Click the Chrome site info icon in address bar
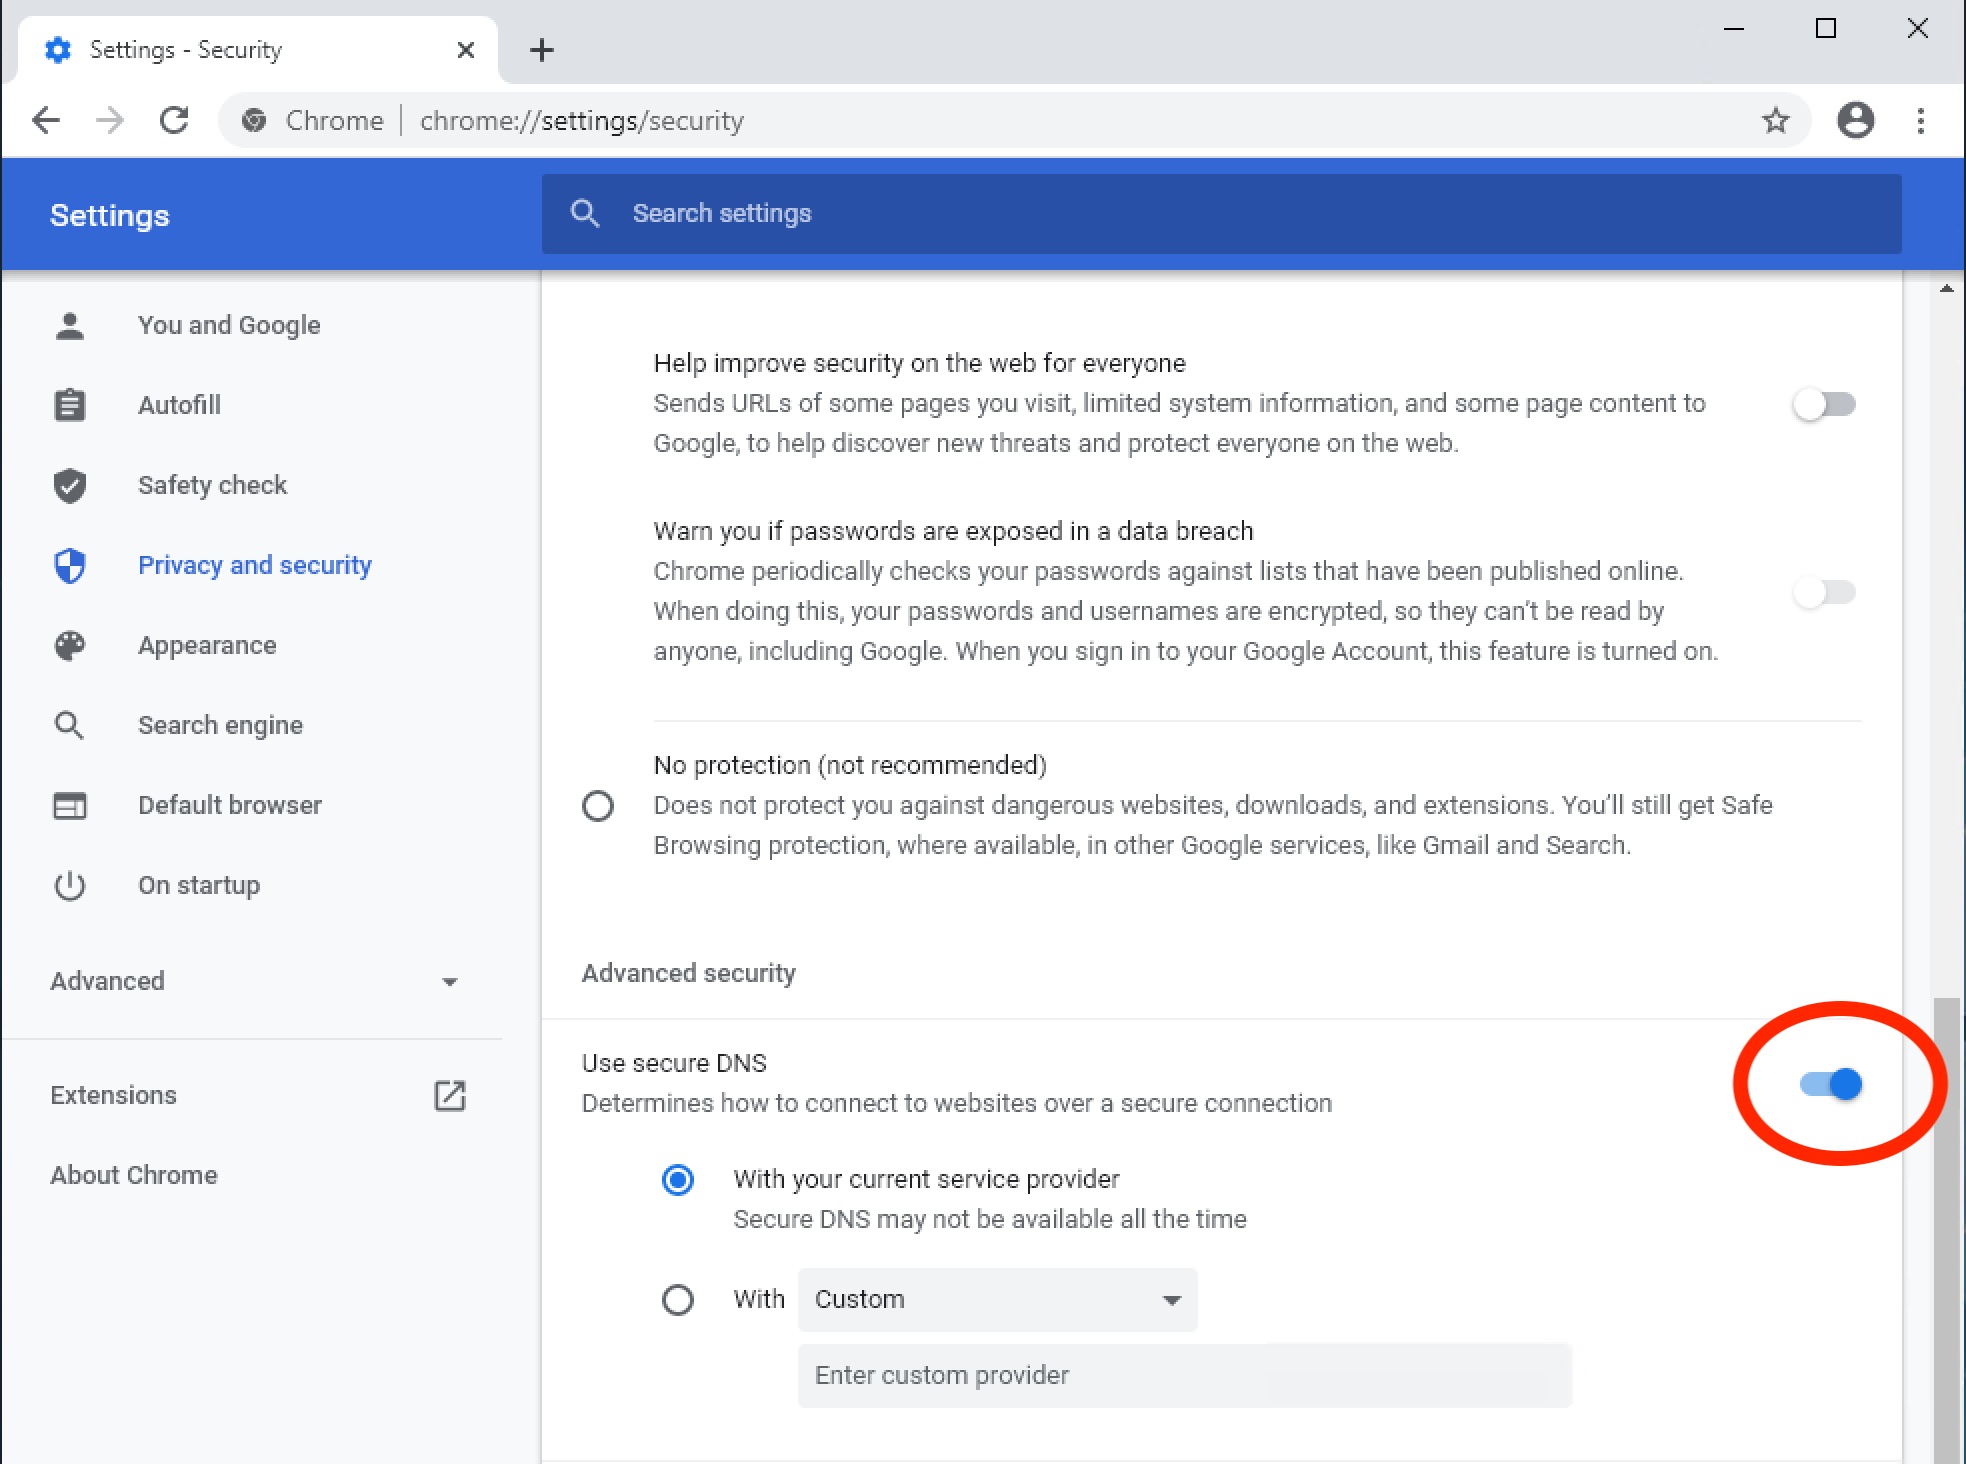Image resolution: width=1966 pixels, height=1464 pixels. coord(254,121)
